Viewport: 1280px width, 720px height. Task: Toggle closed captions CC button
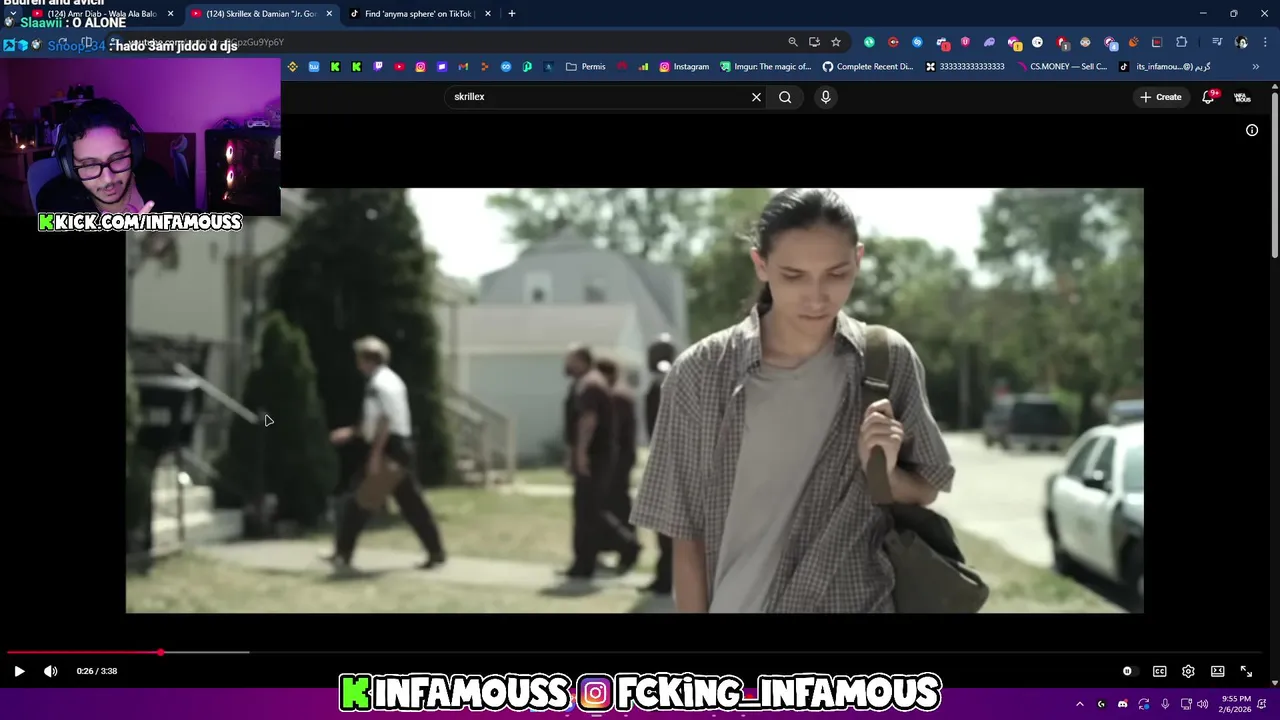[x=1160, y=671]
